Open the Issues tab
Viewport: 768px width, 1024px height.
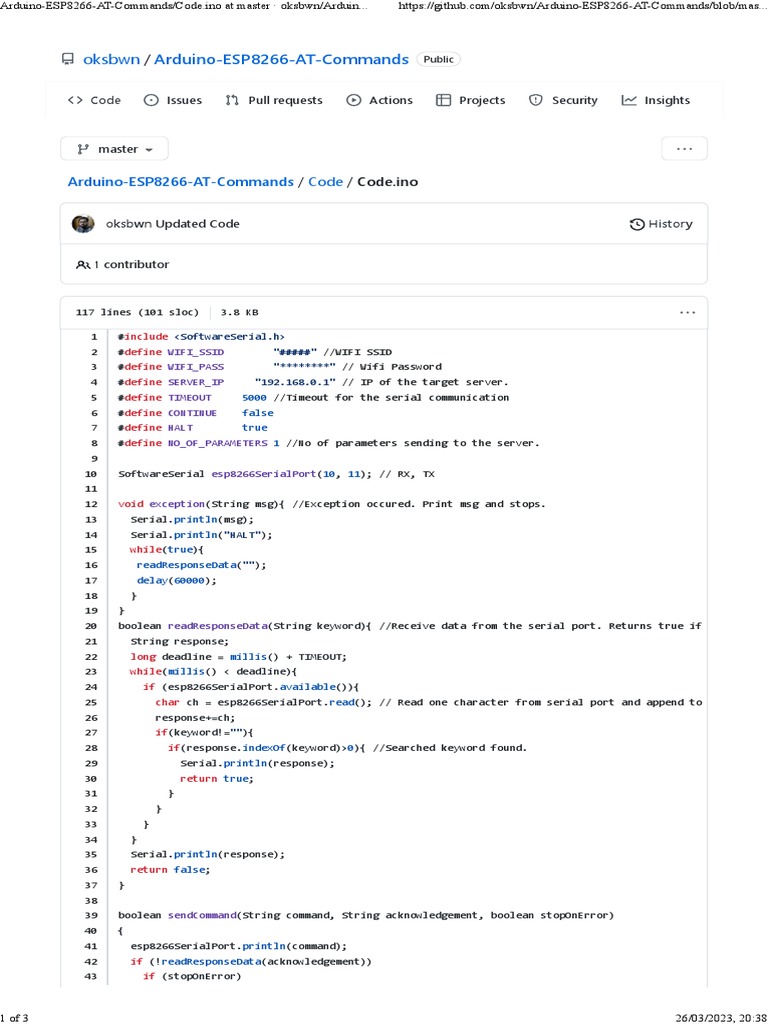pyautogui.click(x=173, y=100)
